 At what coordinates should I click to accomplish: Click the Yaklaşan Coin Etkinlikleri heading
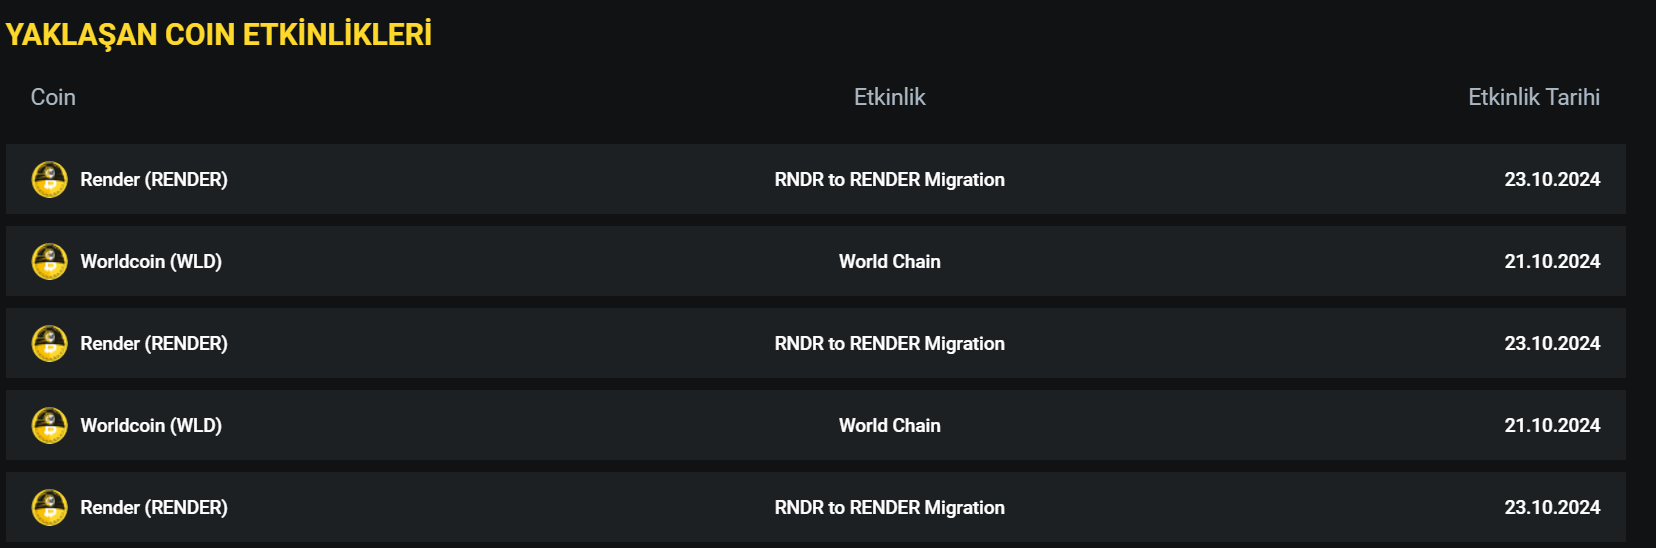[218, 35]
